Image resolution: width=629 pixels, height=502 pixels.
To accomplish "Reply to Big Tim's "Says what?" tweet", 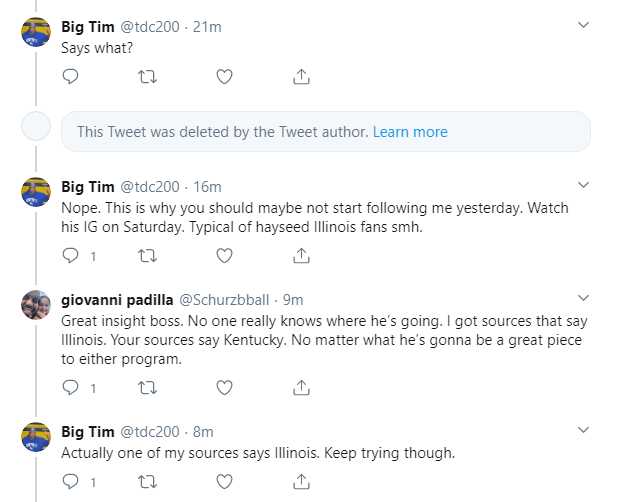I will coord(70,76).
